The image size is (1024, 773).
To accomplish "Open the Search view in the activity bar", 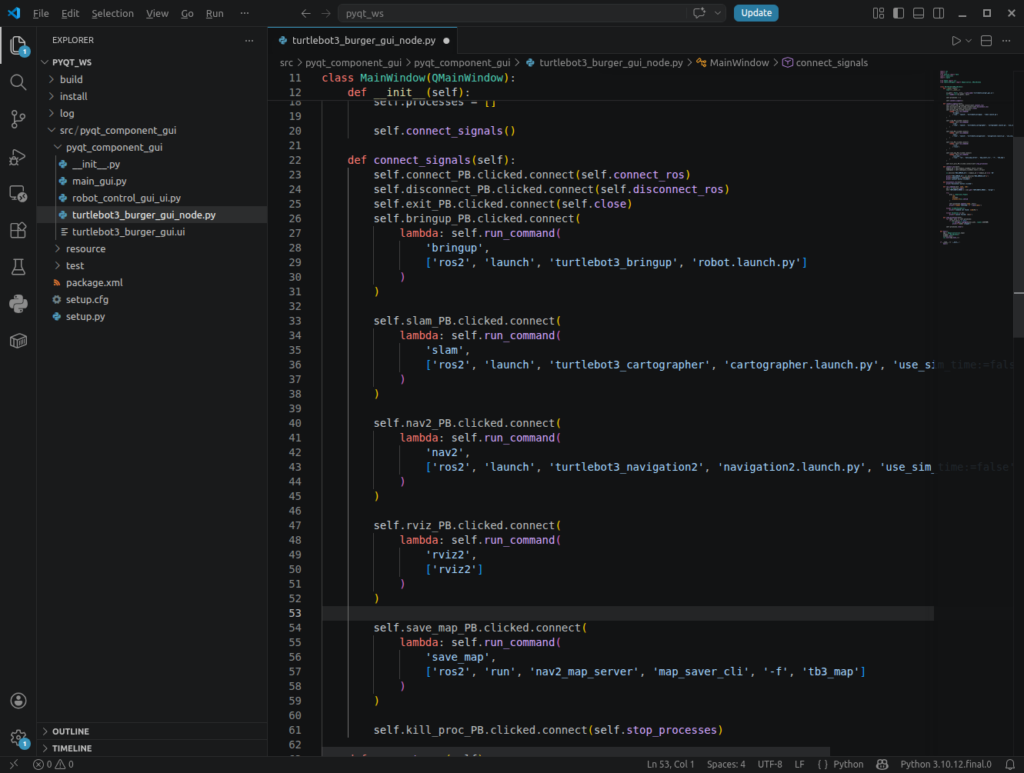I will pyautogui.click(x=18, y=82).
